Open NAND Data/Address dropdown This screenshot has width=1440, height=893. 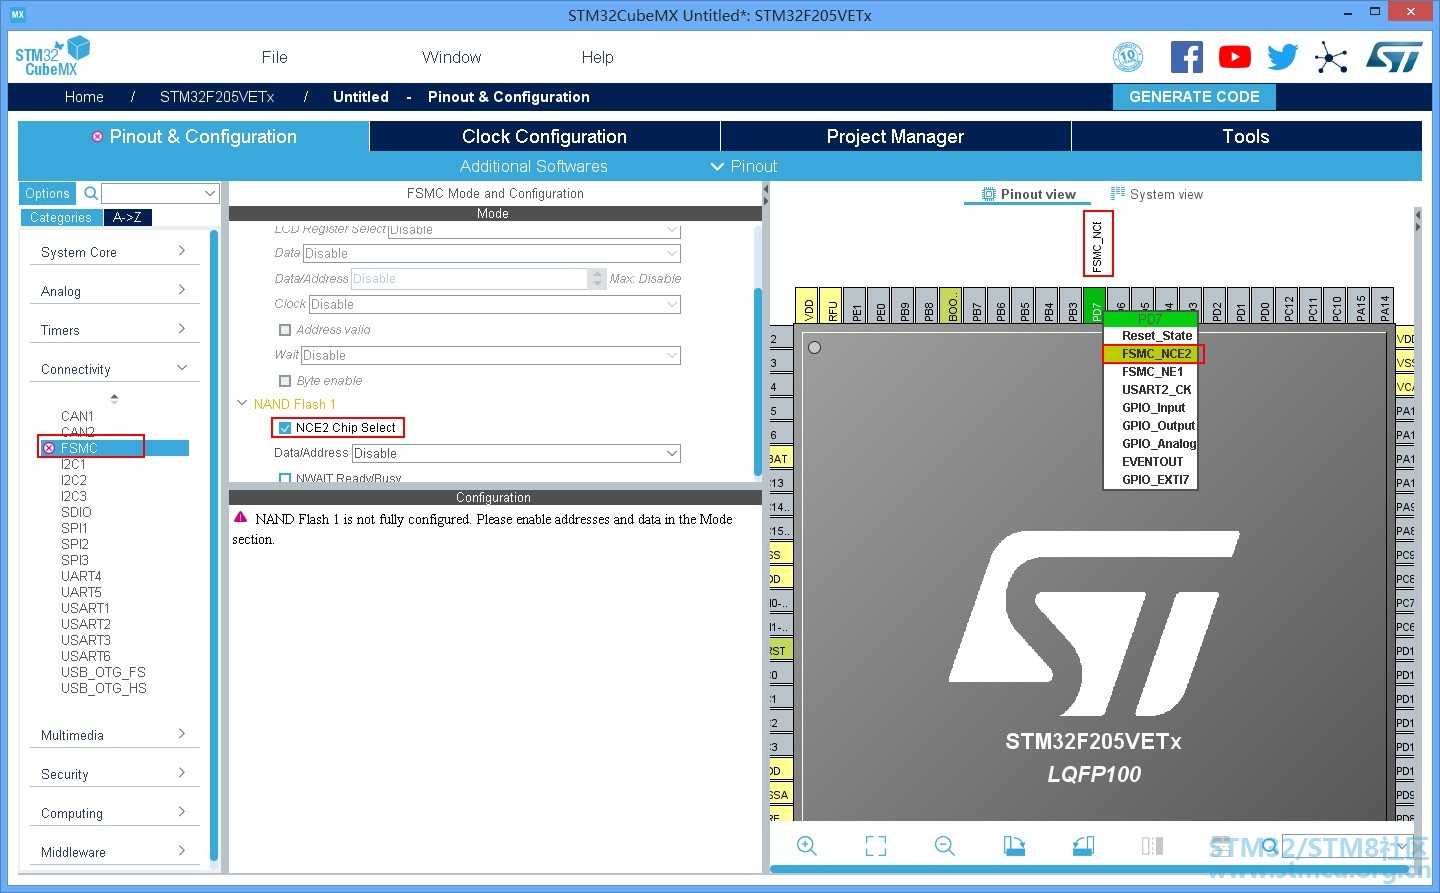point(516,453)
